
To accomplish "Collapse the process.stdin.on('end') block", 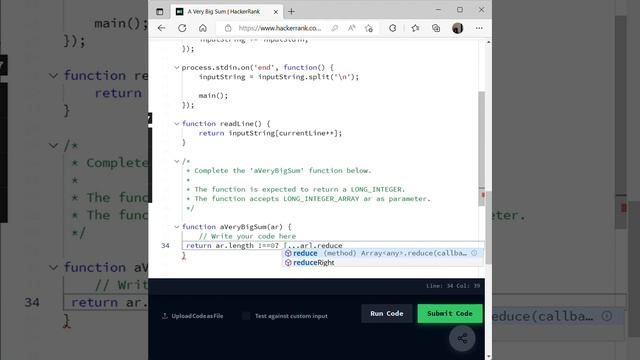I will 177,67.
